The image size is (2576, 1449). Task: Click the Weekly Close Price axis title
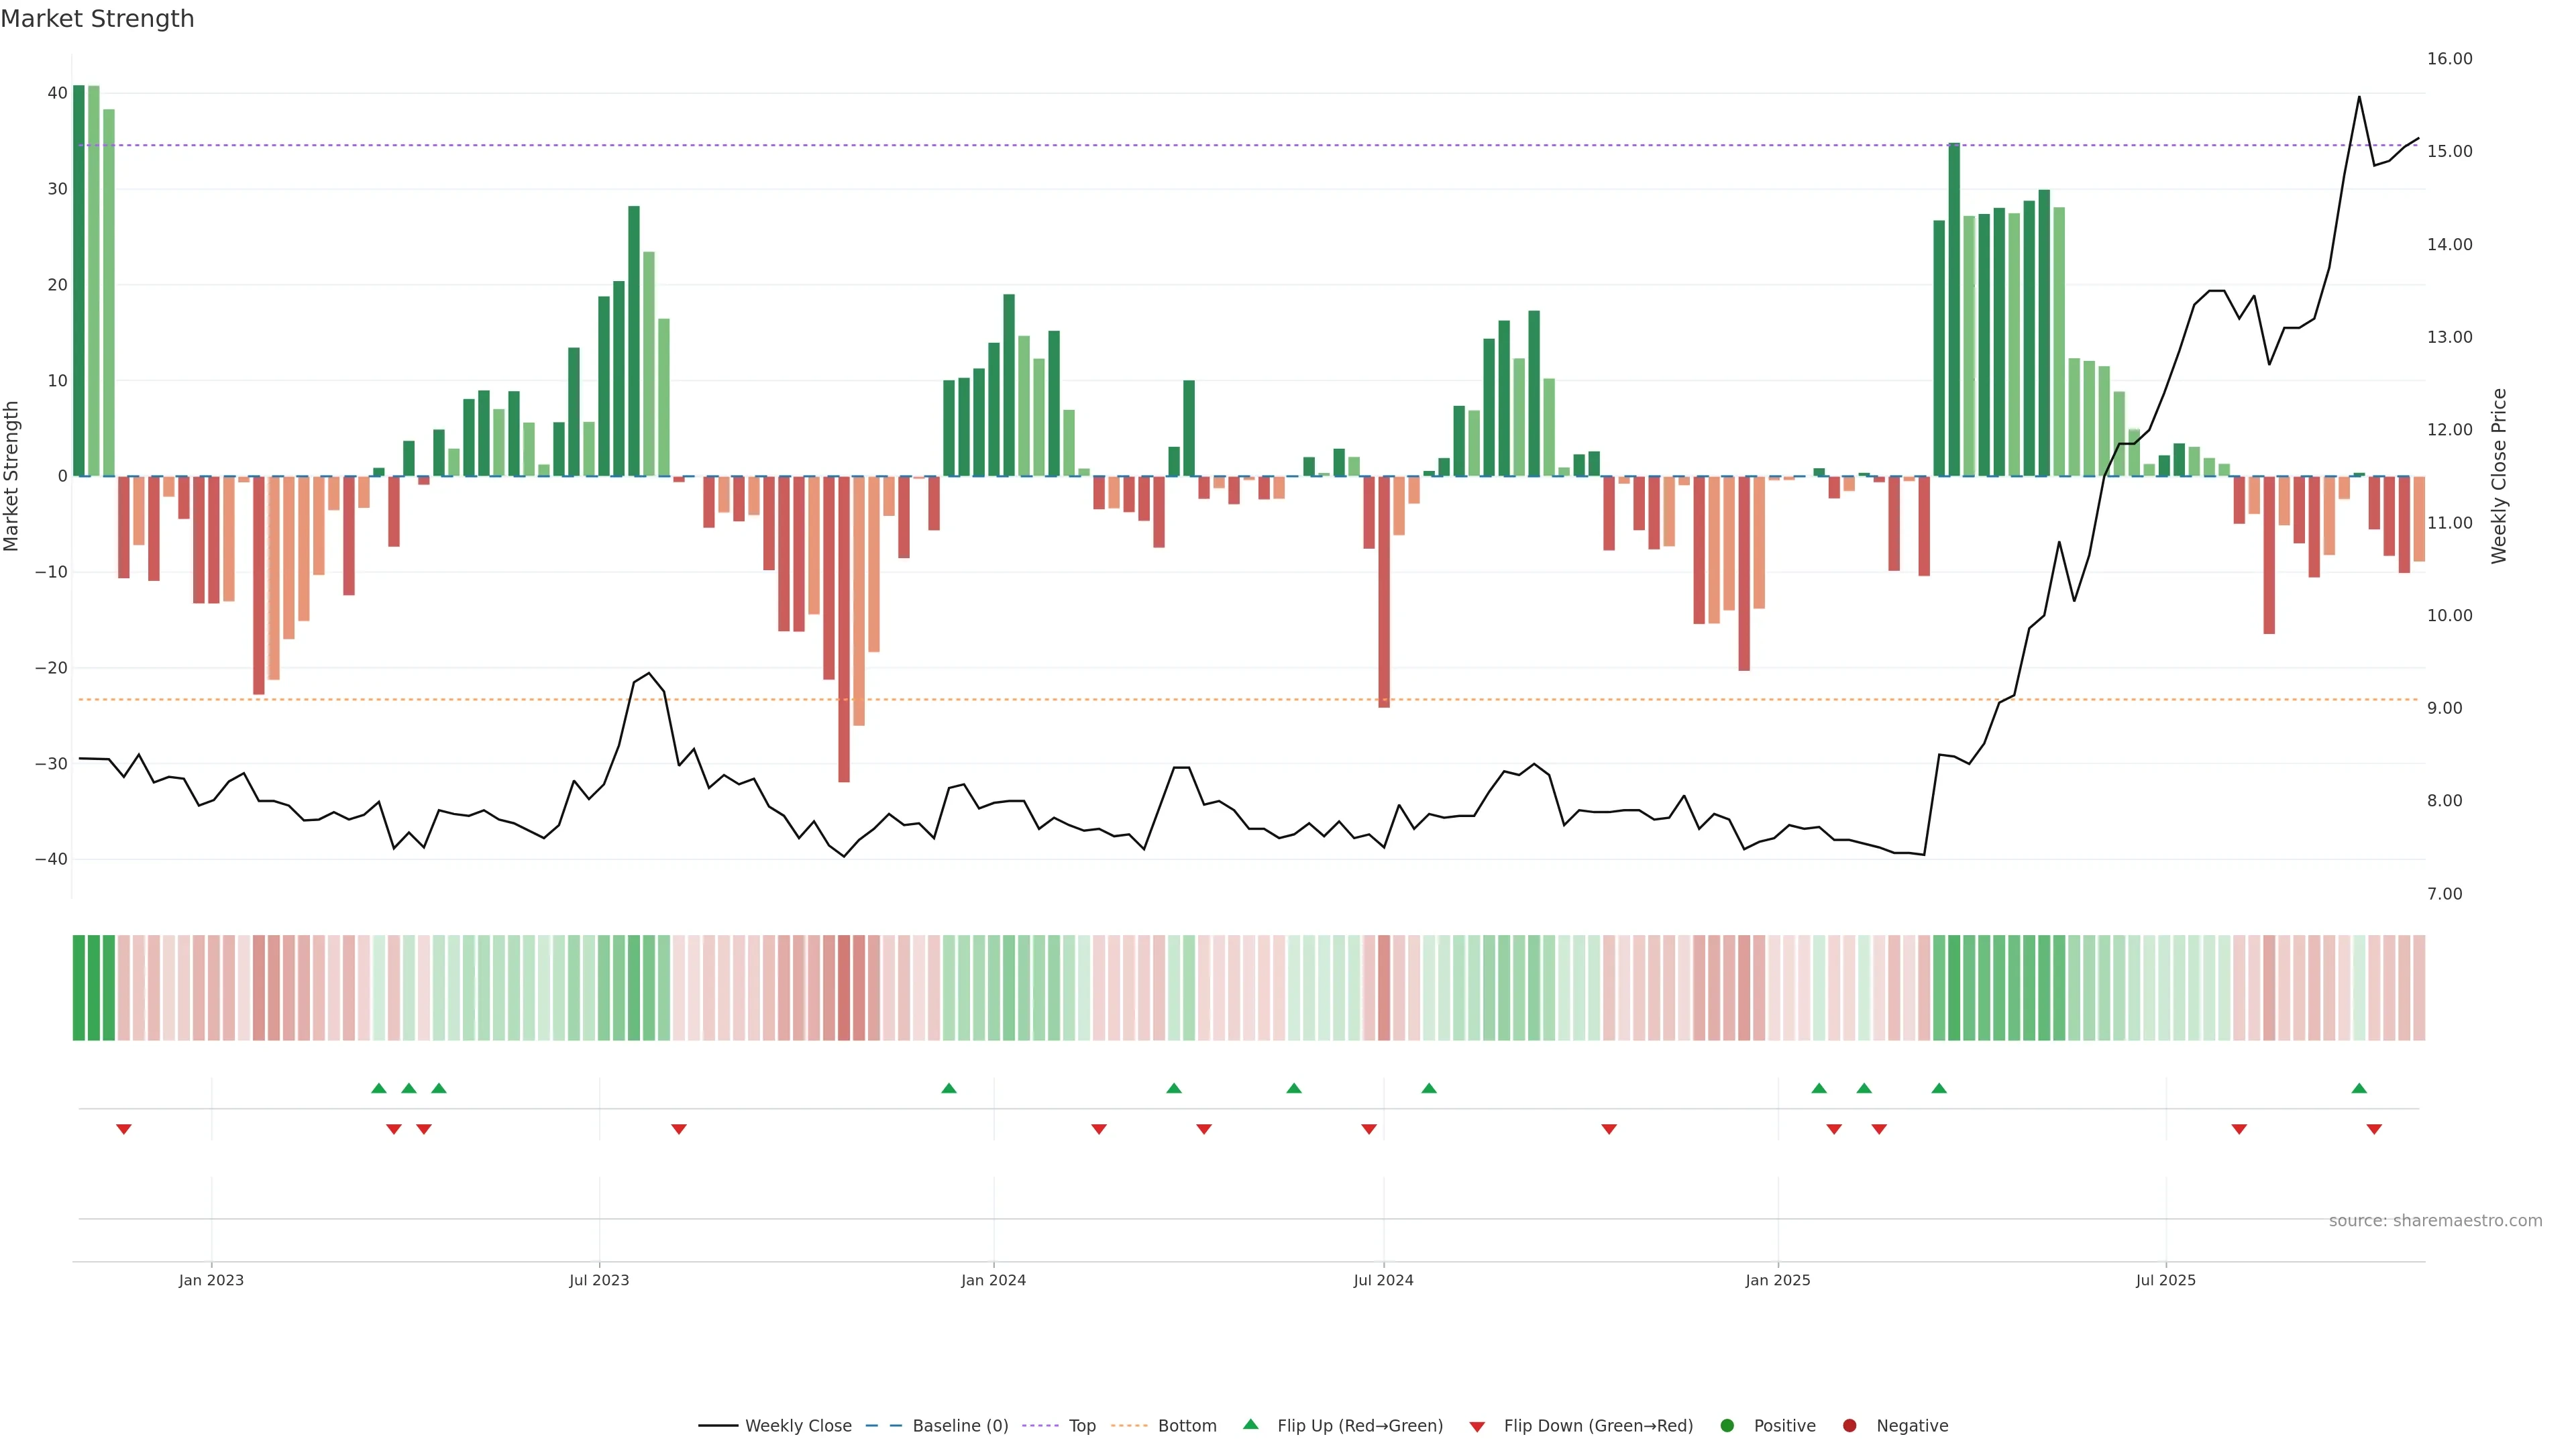click(2499, 476)
